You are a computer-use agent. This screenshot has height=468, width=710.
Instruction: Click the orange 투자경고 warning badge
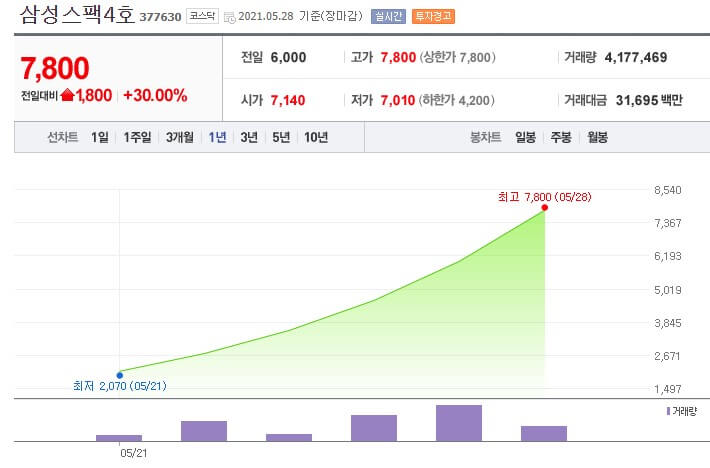pyautogui.click(x=433, y=17)
